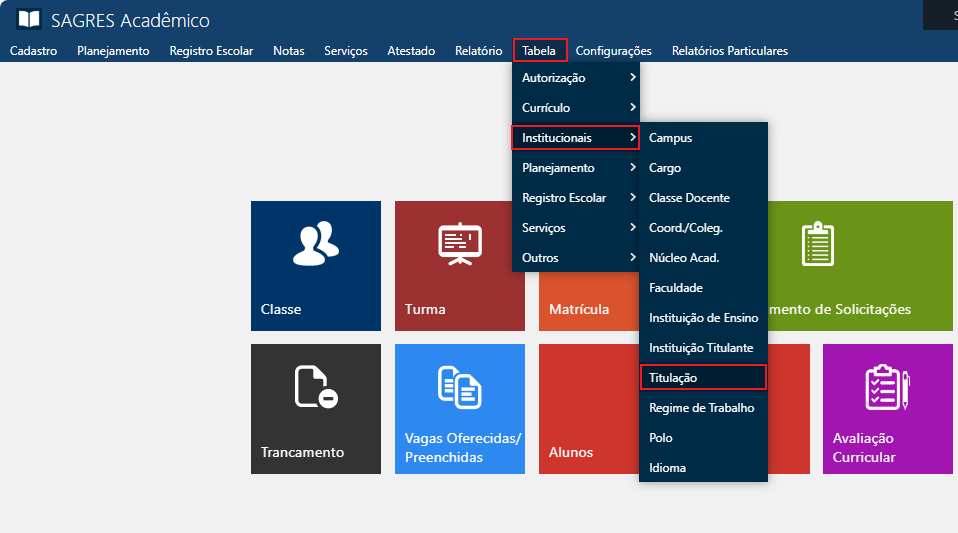This screenshot has width=958, height=533.
Task: Expand the Outros submenu
Action: 575,258
